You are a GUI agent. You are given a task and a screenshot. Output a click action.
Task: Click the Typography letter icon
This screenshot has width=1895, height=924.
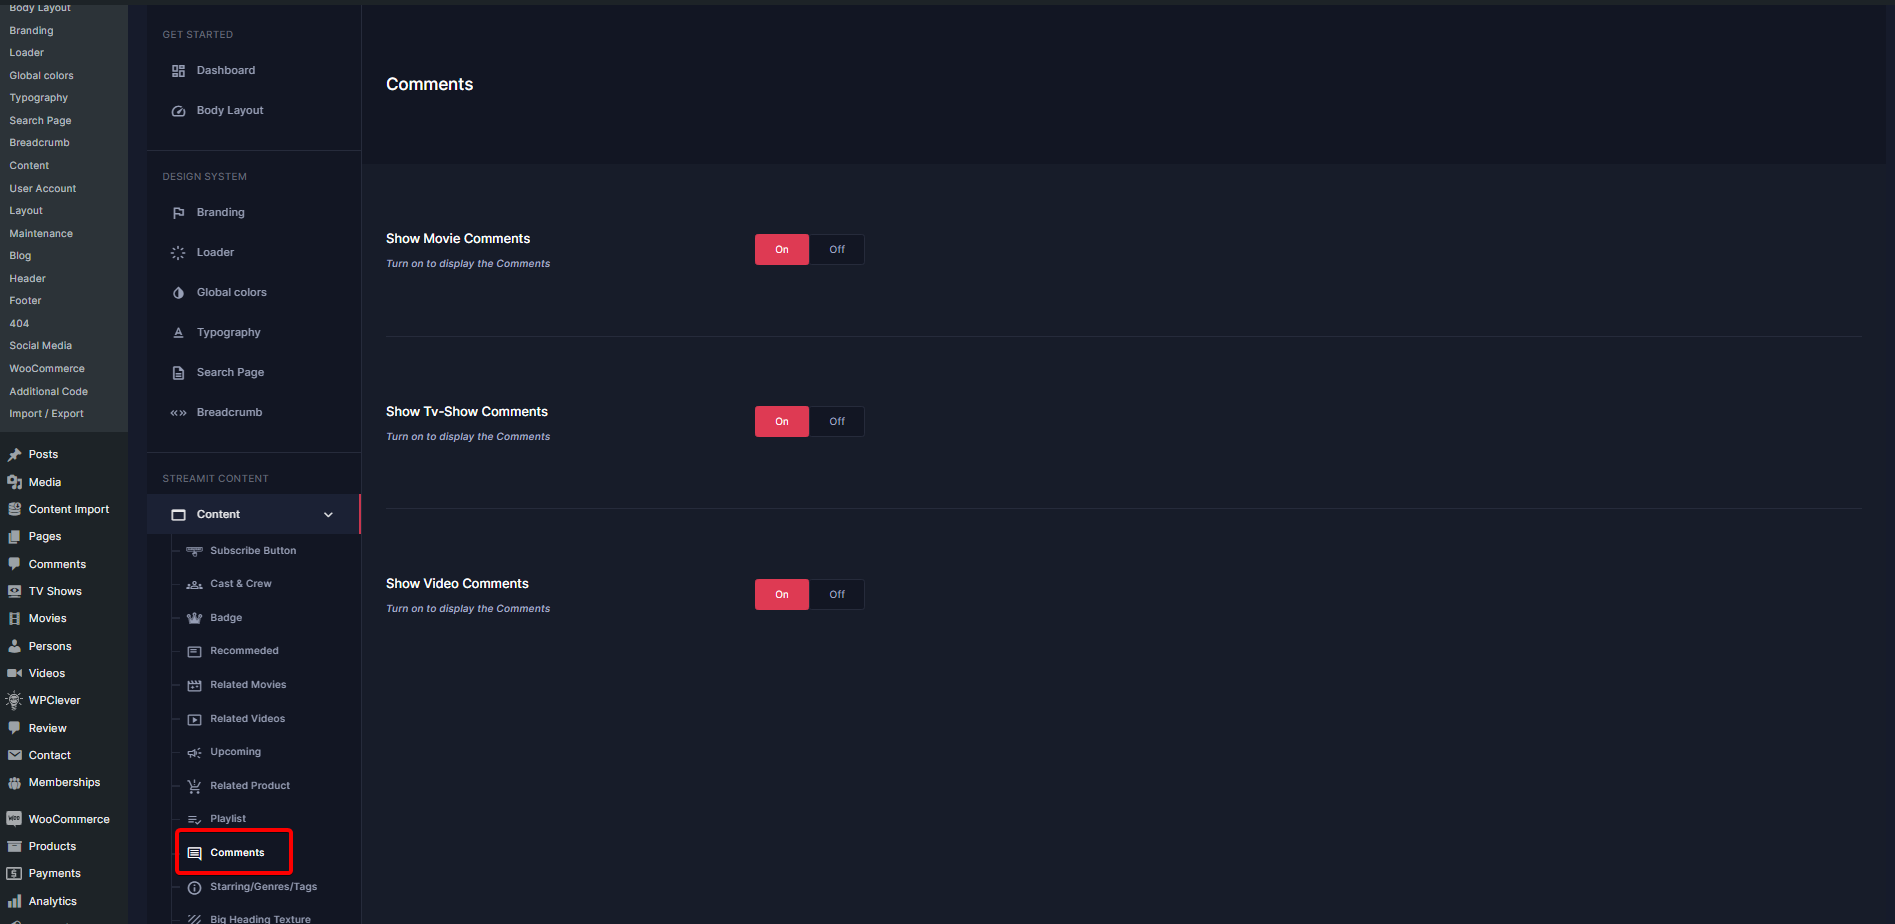tap(178, 333)
